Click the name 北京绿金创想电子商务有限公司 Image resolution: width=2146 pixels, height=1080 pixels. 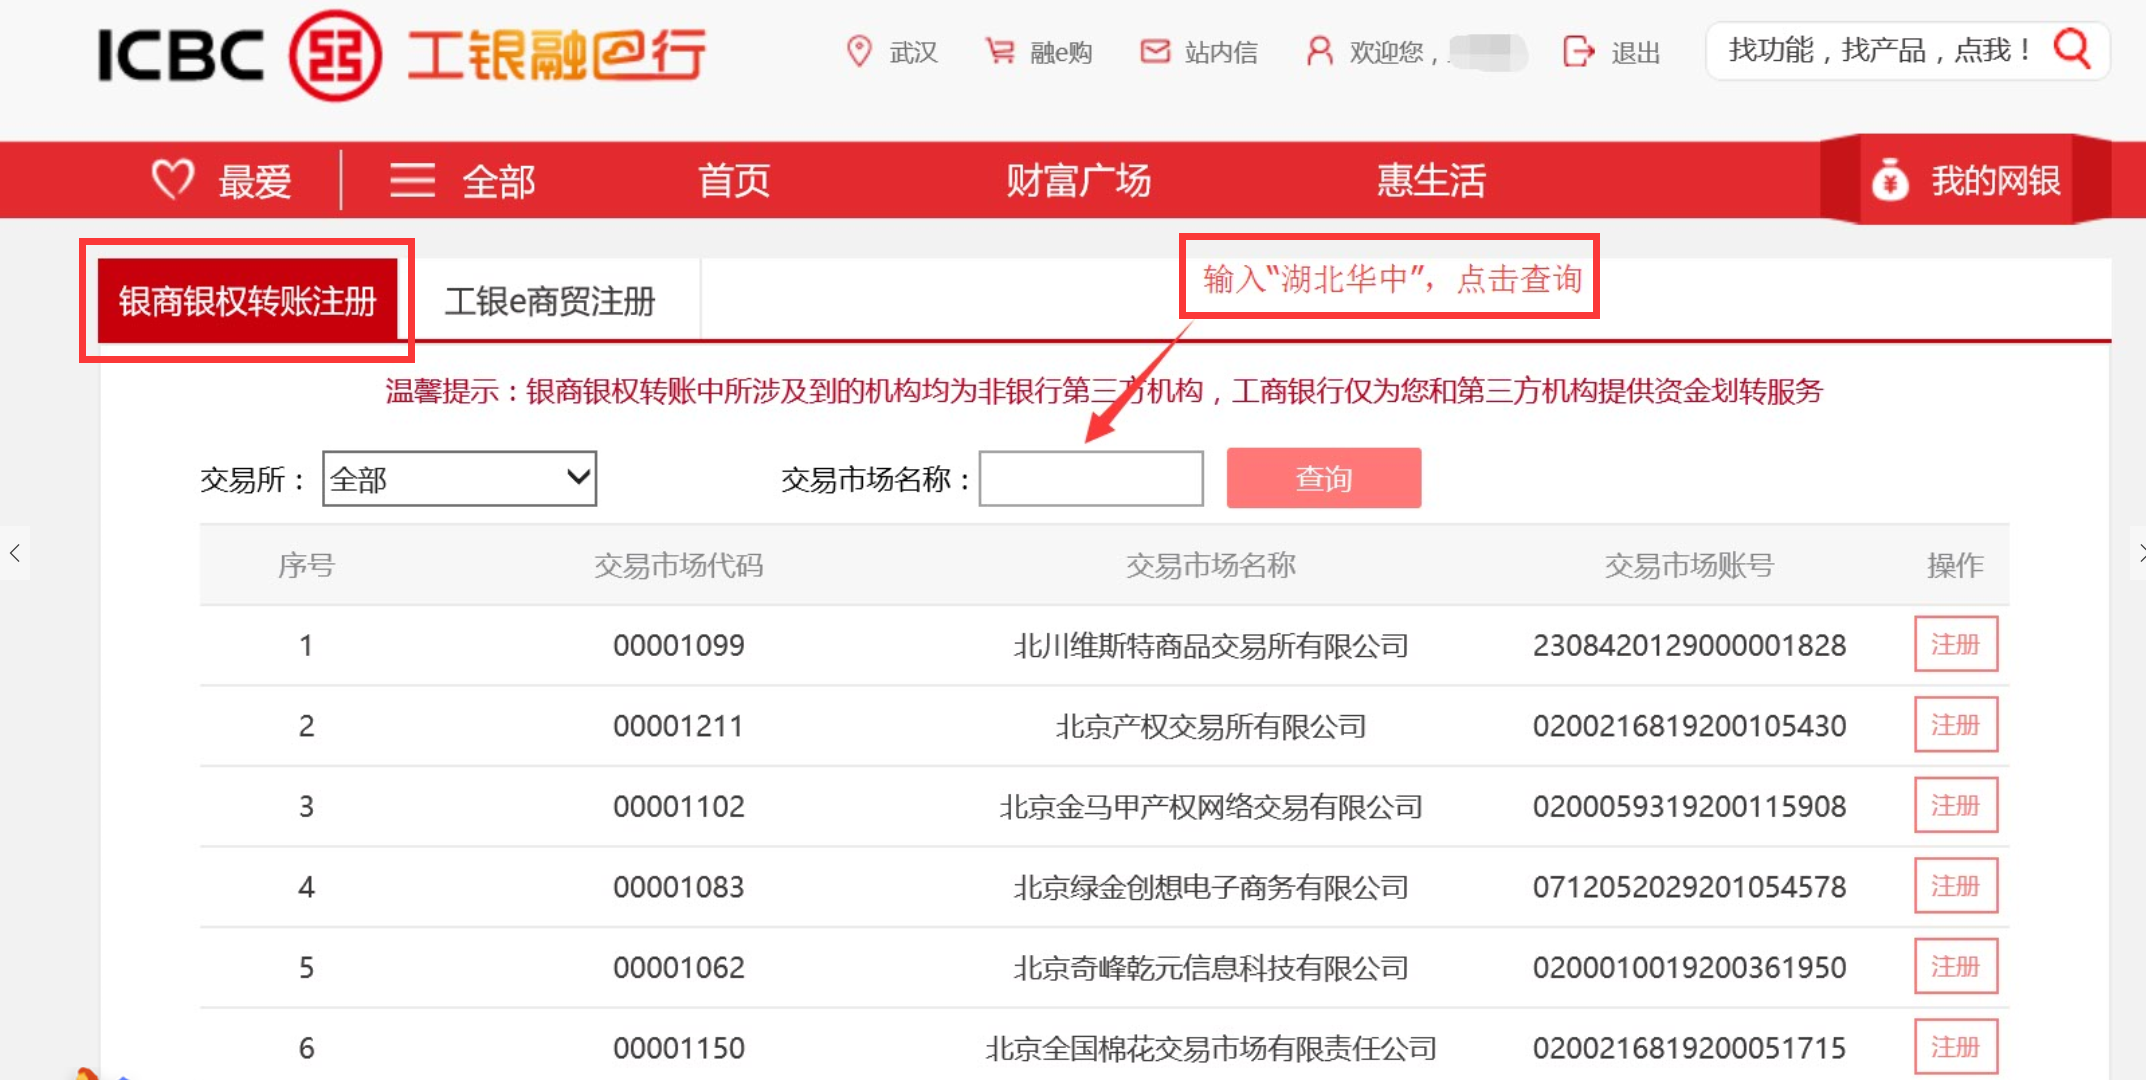pos(1211,888)
